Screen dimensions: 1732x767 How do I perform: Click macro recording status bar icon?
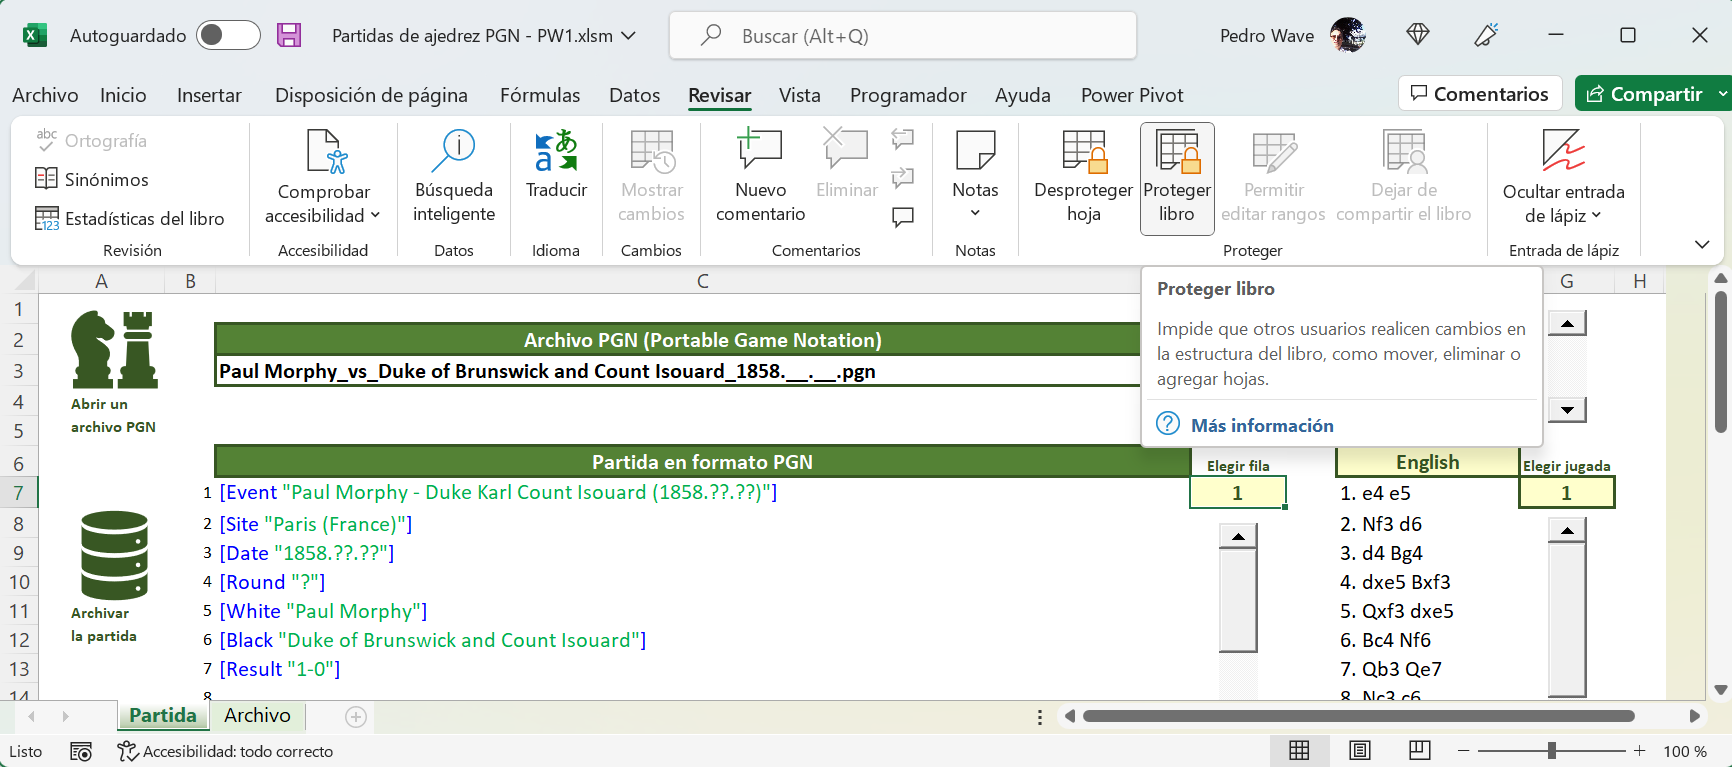(81, 751)
